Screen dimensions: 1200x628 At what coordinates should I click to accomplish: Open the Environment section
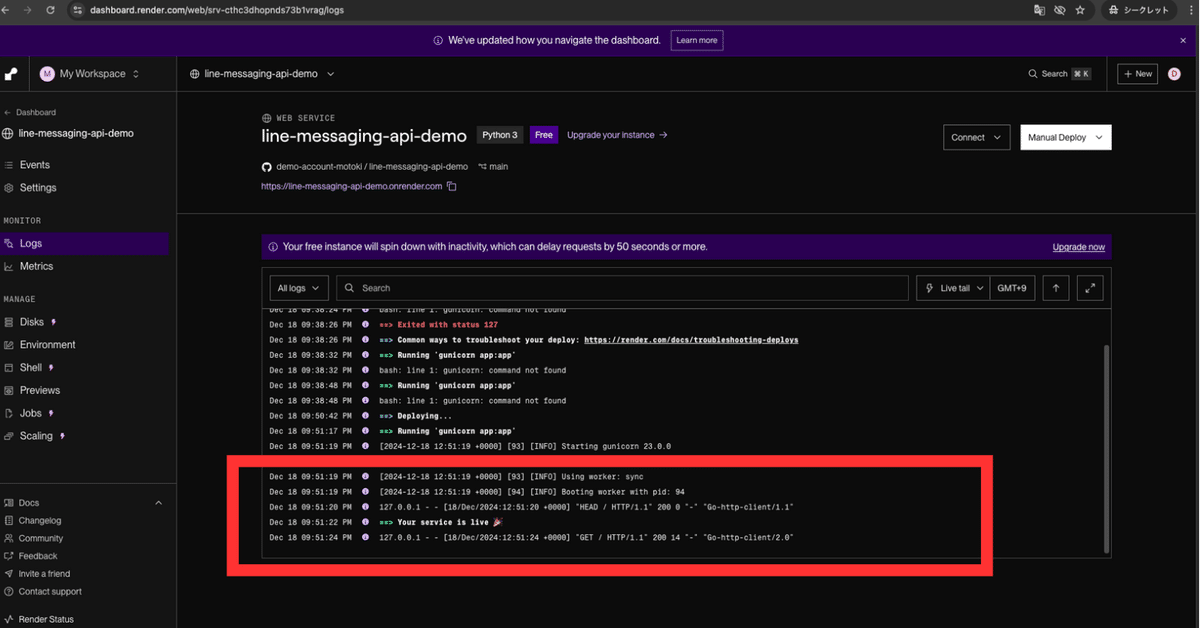(x=47, y=345)
